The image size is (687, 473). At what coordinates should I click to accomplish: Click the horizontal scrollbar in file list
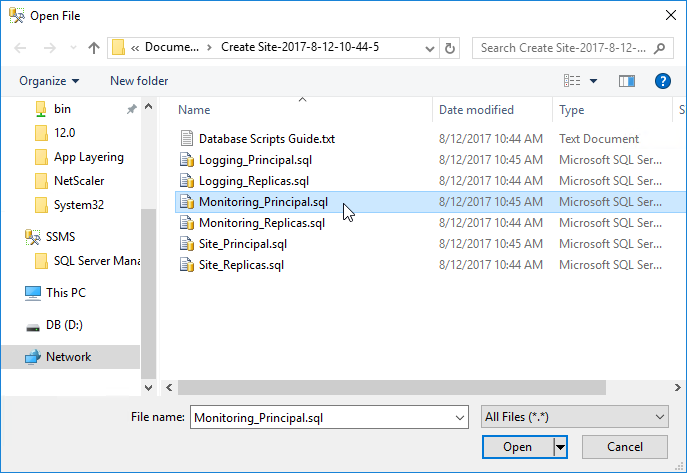point(392,388)
